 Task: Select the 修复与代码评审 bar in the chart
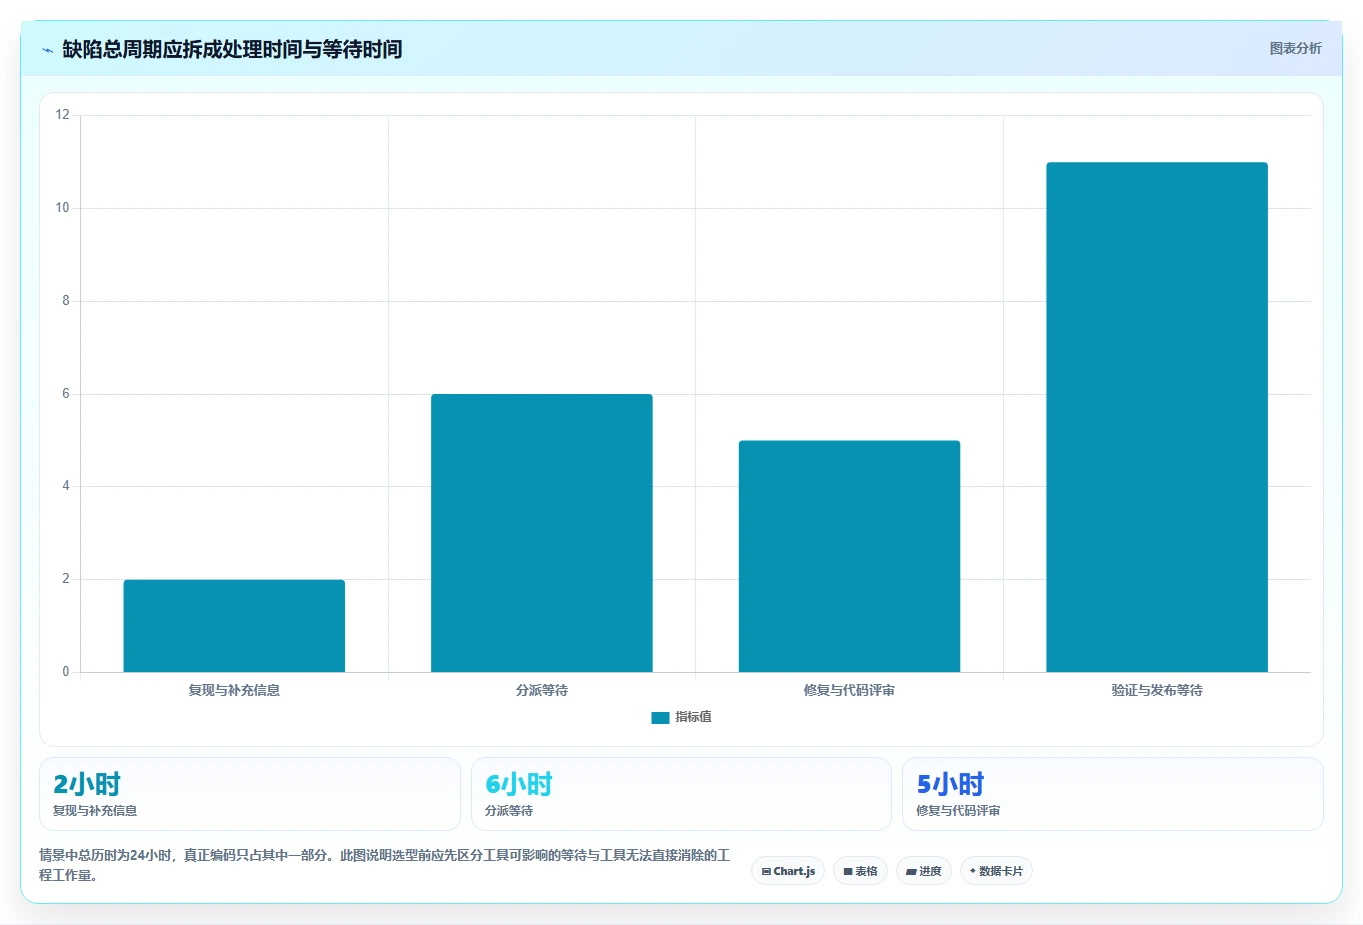click(x=849, y=556)
